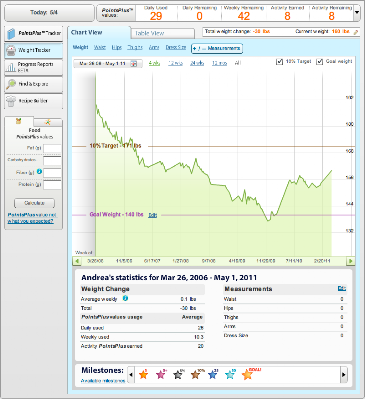Toggle the 10% Target checkbox
The height and width of the screenshot is (400, 365).
click(280, 62)
